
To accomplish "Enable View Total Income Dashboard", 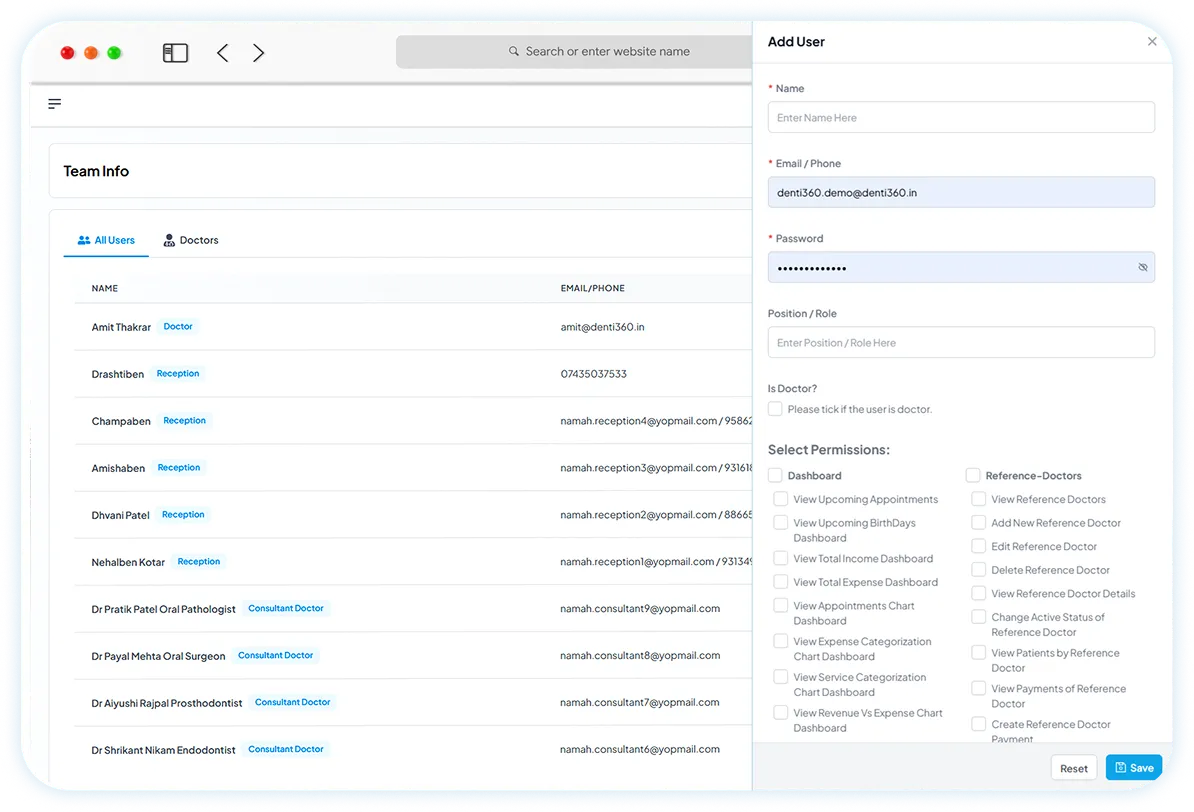I will click(x=781, y=558).
